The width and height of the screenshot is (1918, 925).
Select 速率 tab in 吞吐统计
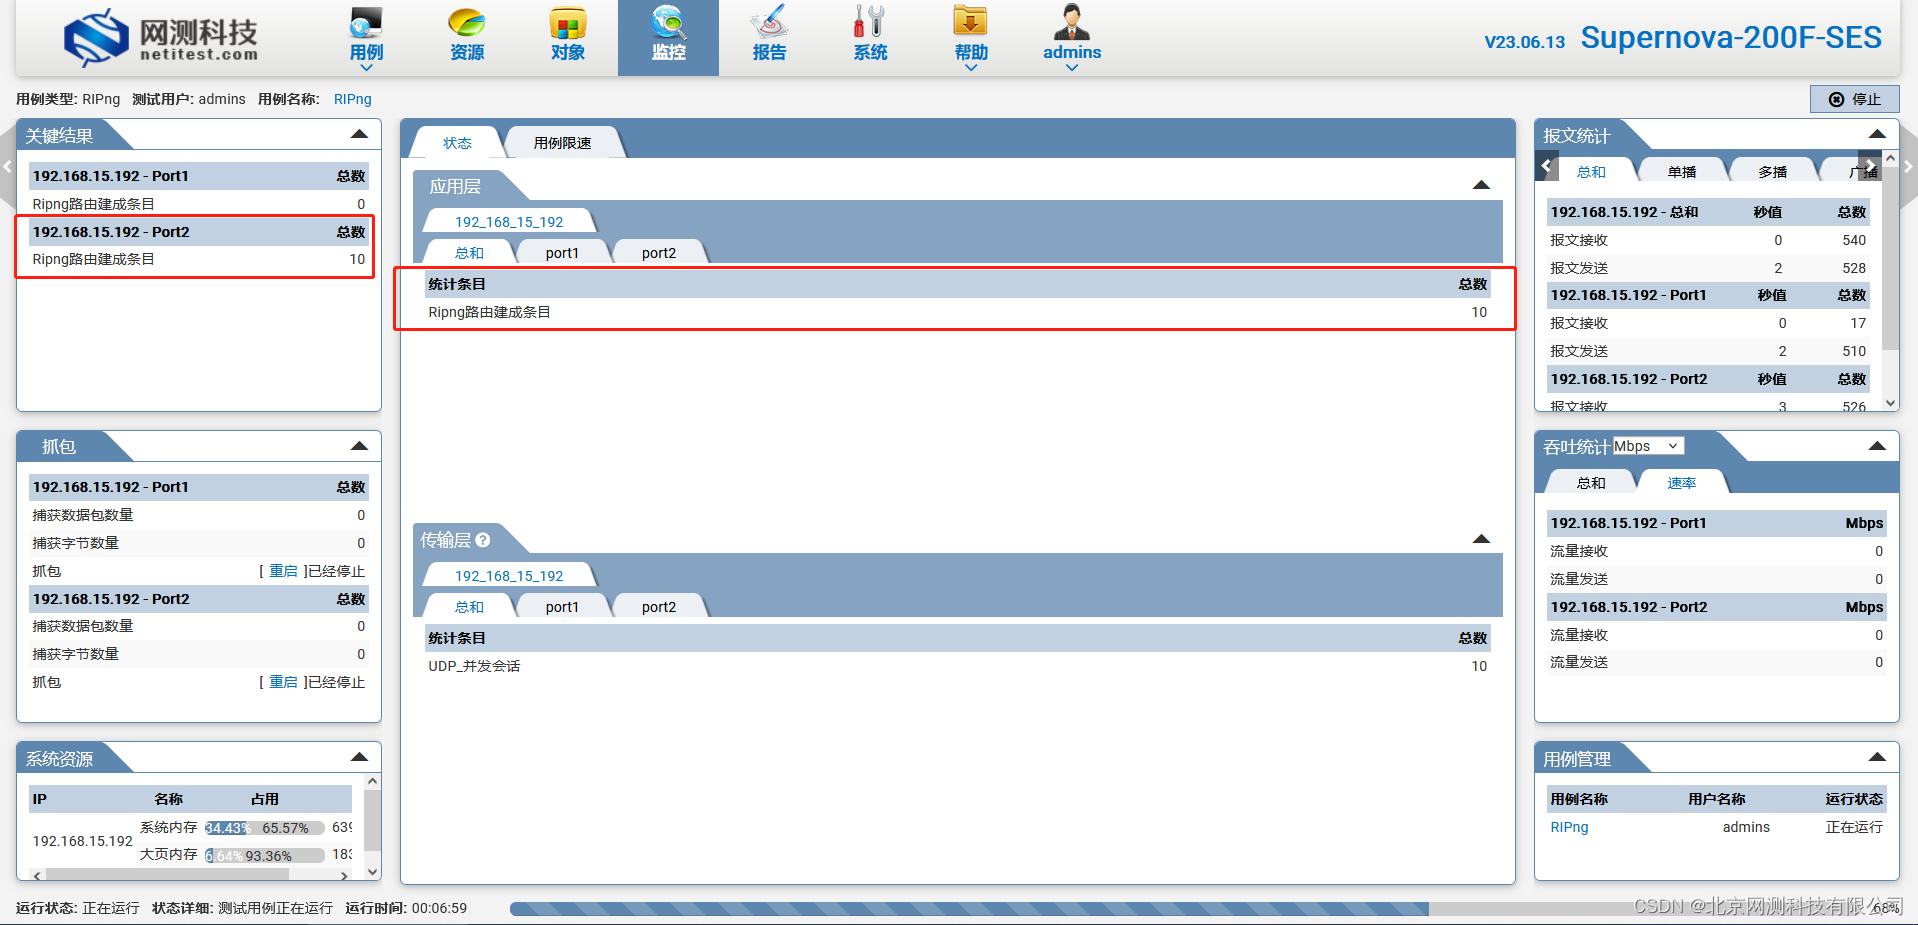coord(1682,483)
